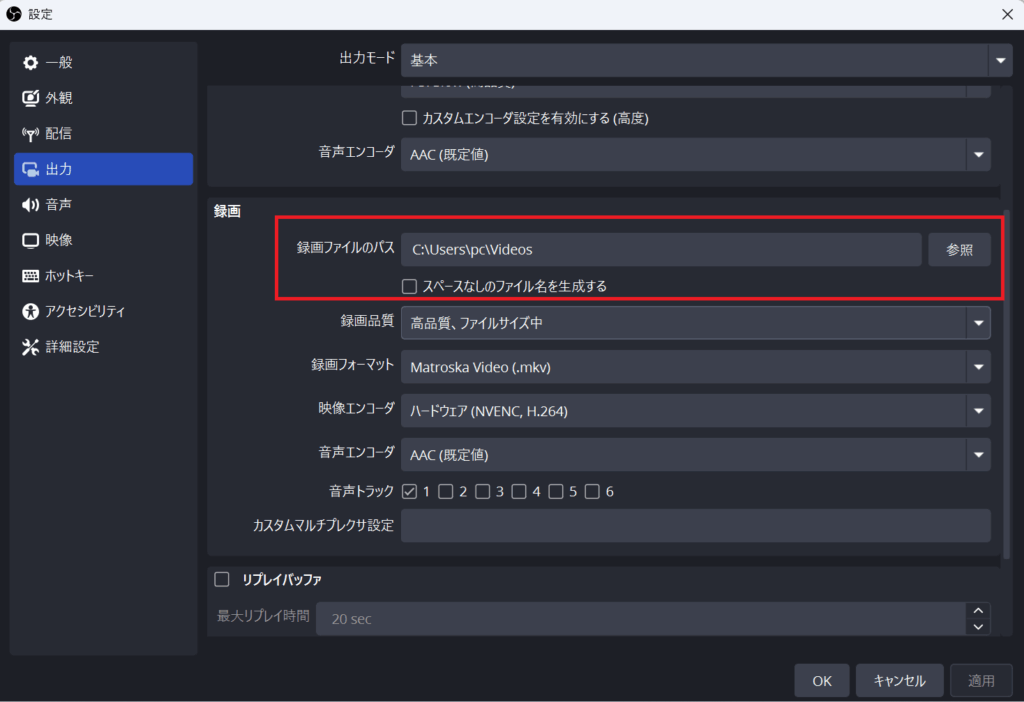Open ホットキー keyboard icon

[x=30, y=276]
